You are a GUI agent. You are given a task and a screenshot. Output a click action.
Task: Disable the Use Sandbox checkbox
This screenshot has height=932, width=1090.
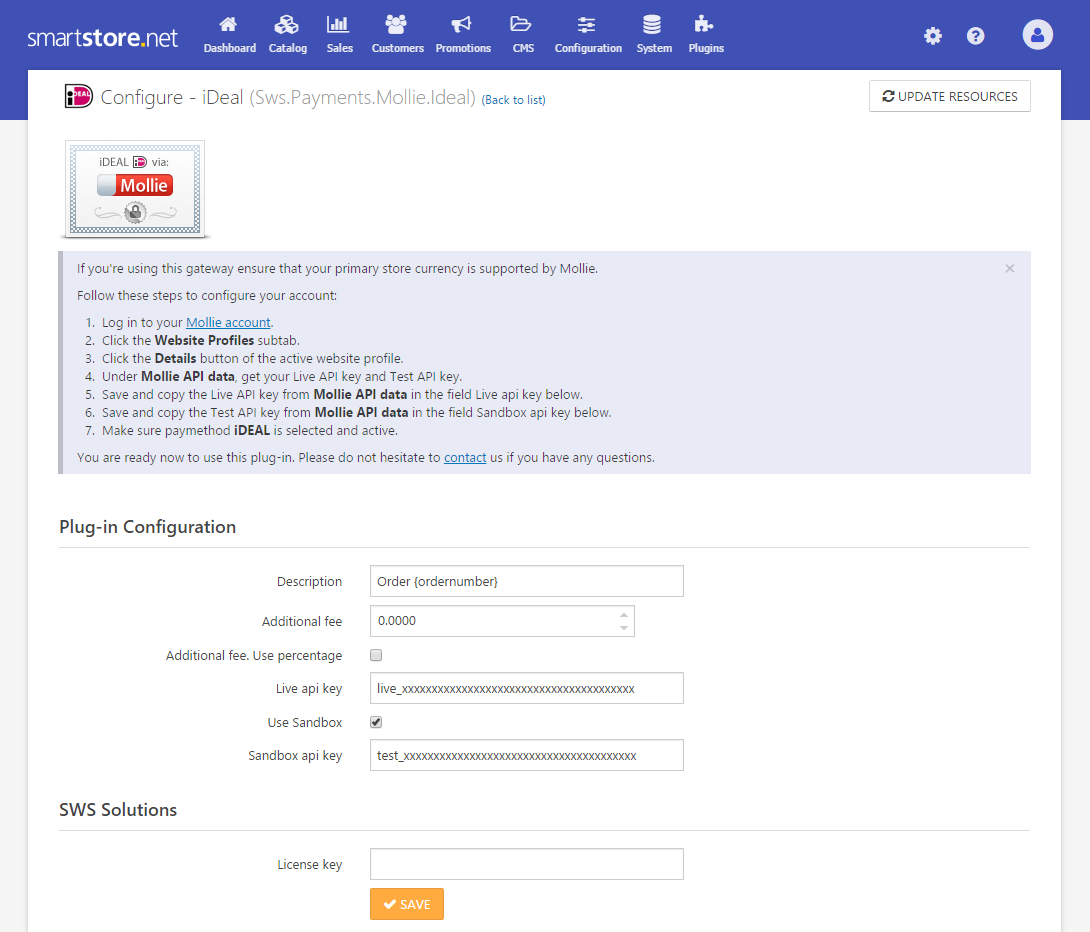tap(377, 722)
